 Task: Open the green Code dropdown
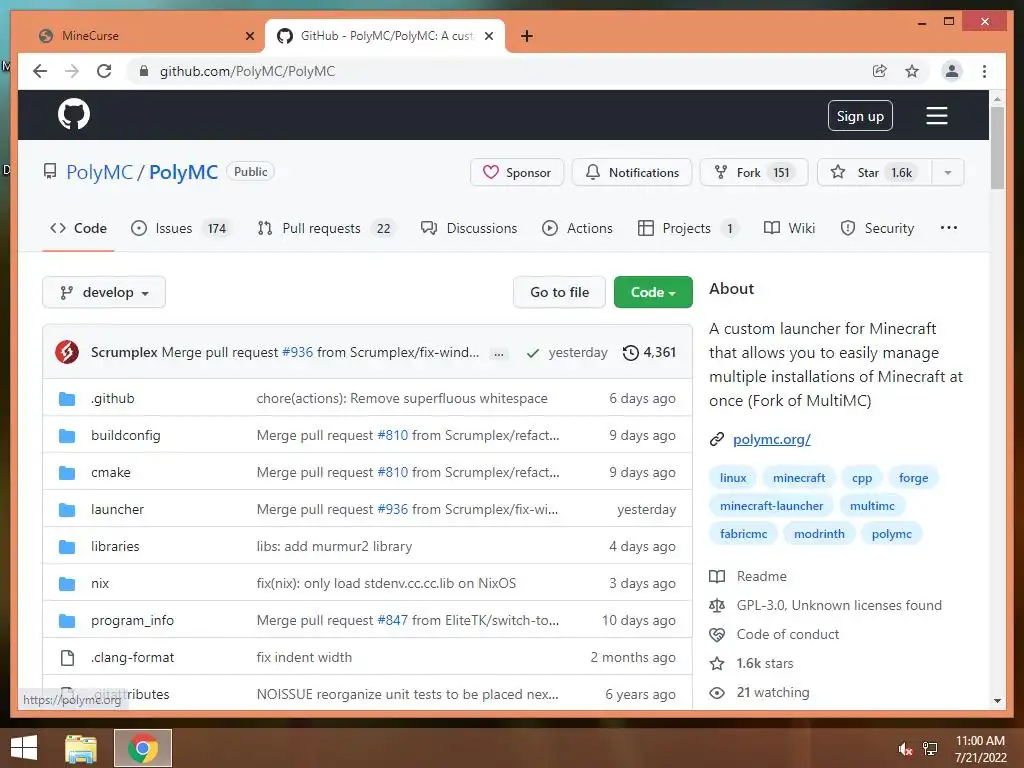pyautogui.click(x=653, y=293)
